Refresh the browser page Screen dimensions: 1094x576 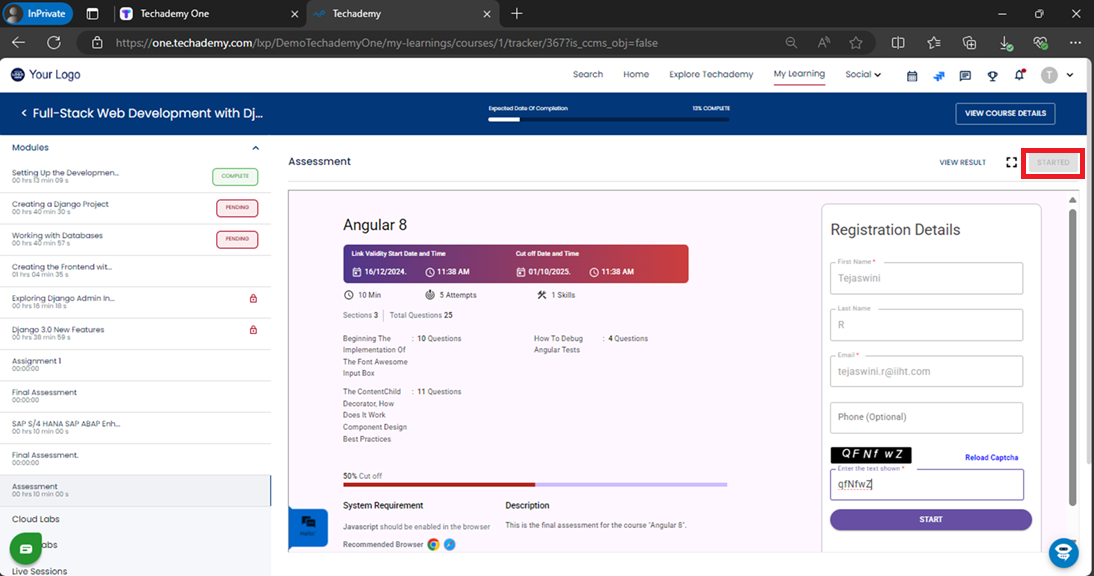coord(54,43)
